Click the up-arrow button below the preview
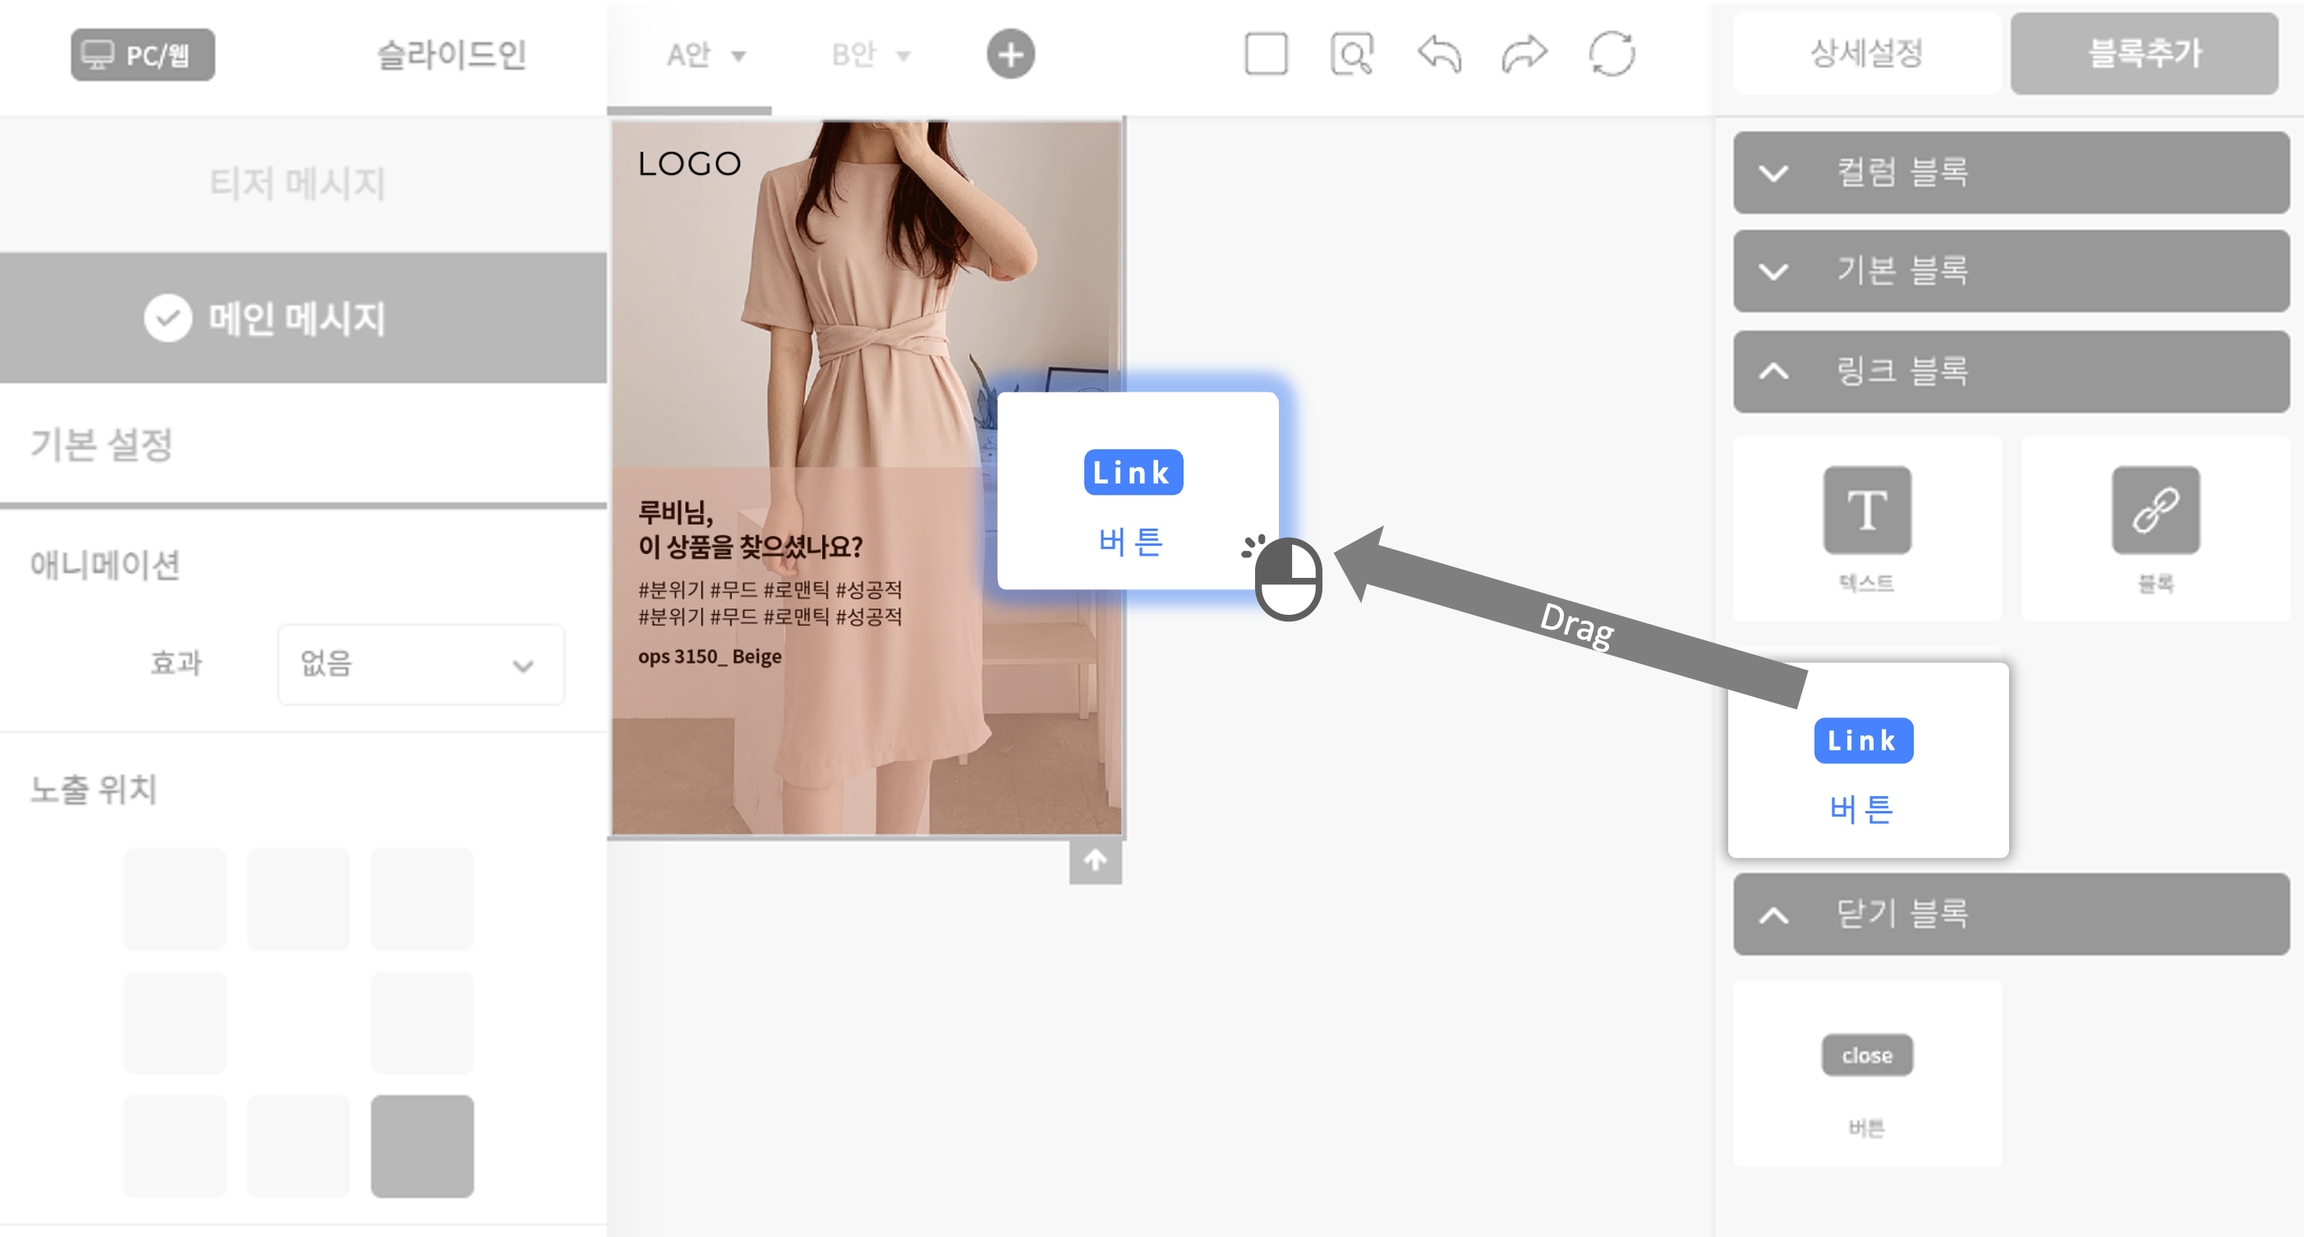The image size is (2304, 1237). click(x=1095, y=861)
